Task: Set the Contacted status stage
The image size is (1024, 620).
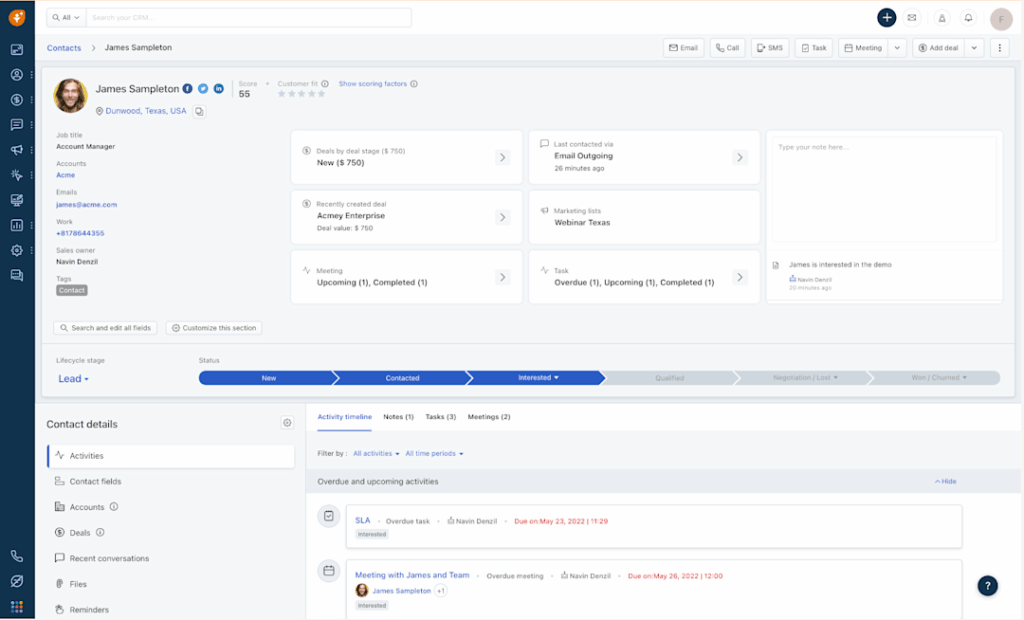Action: point(402,378)
